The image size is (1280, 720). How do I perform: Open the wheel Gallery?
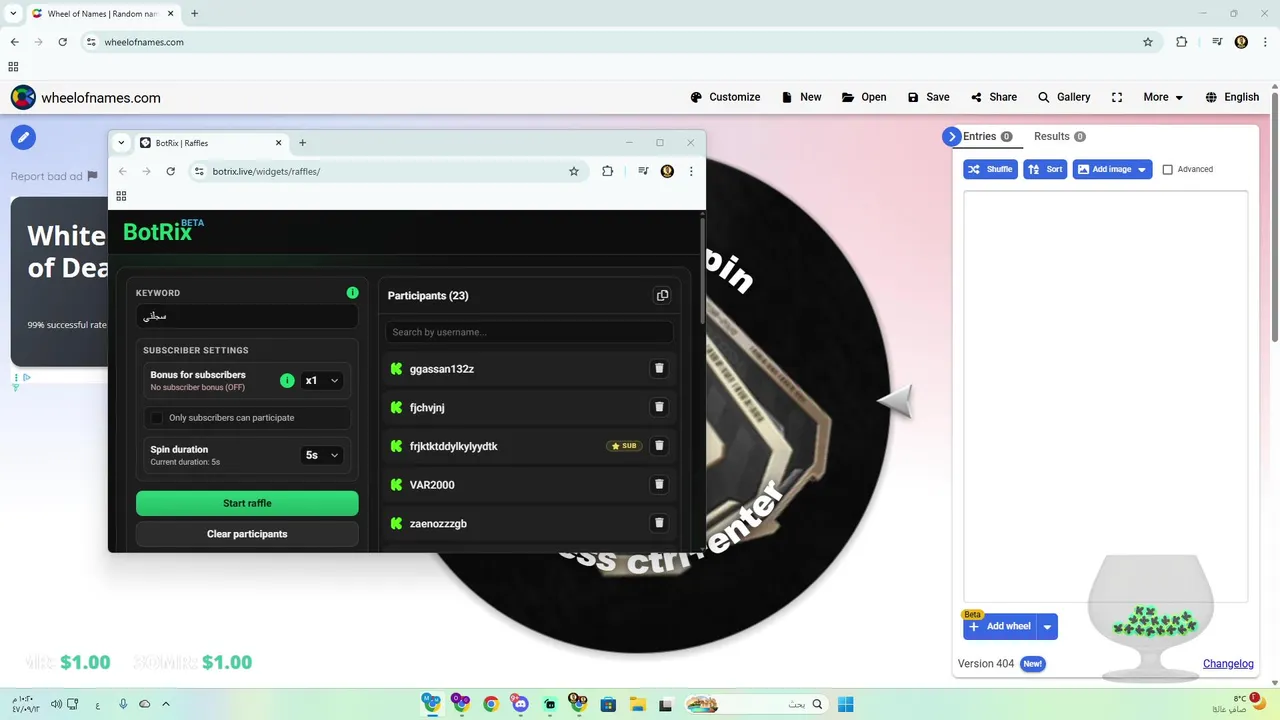pos(1064,97)
